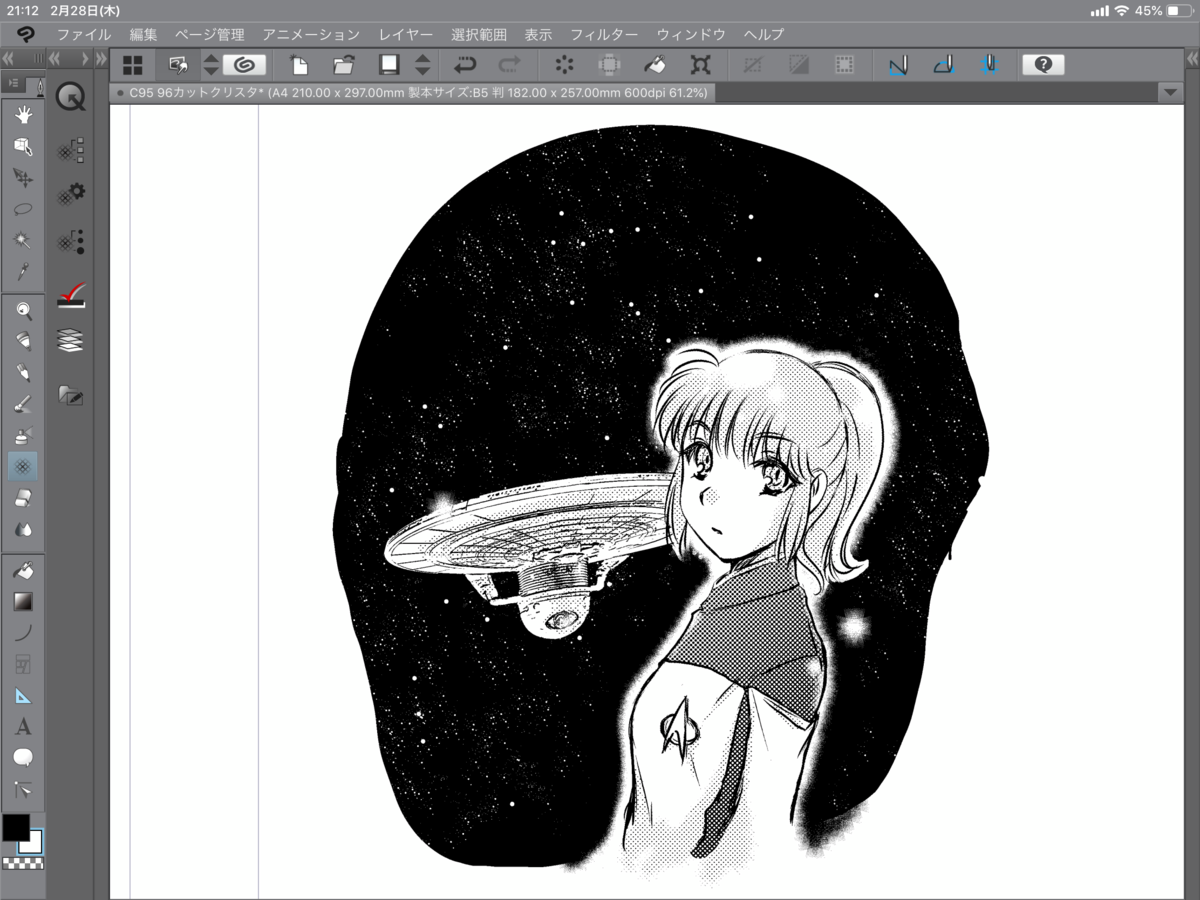Open the Sub Tool palette icon

click(71, 151)
